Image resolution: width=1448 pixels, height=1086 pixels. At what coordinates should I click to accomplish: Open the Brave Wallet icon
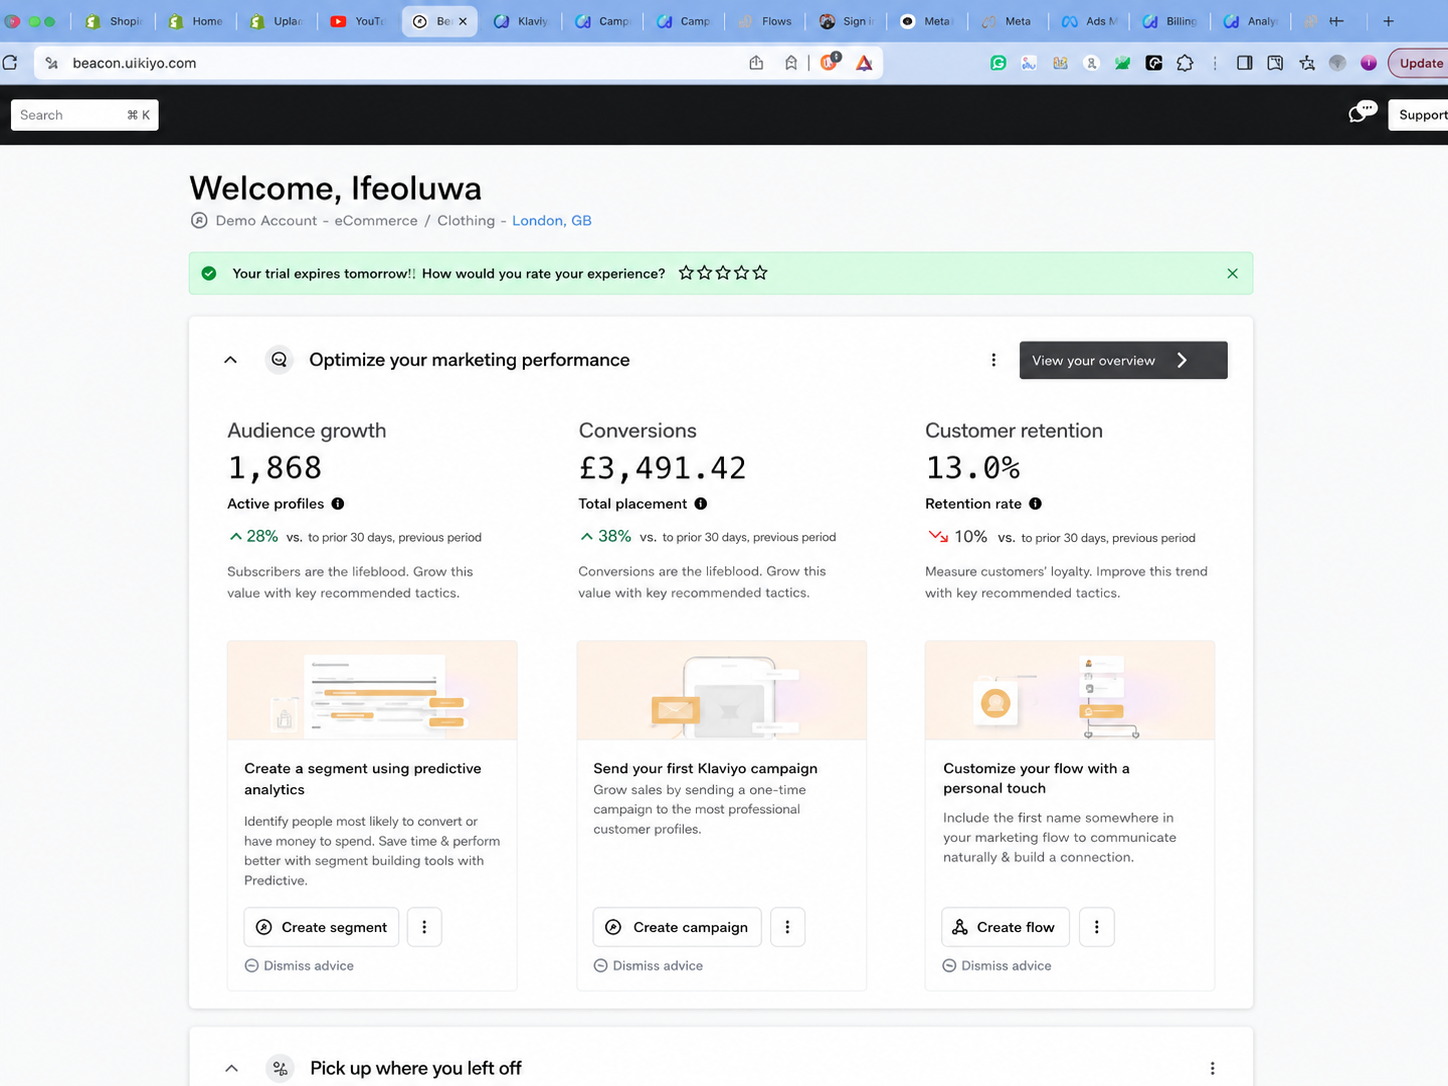1275,63
